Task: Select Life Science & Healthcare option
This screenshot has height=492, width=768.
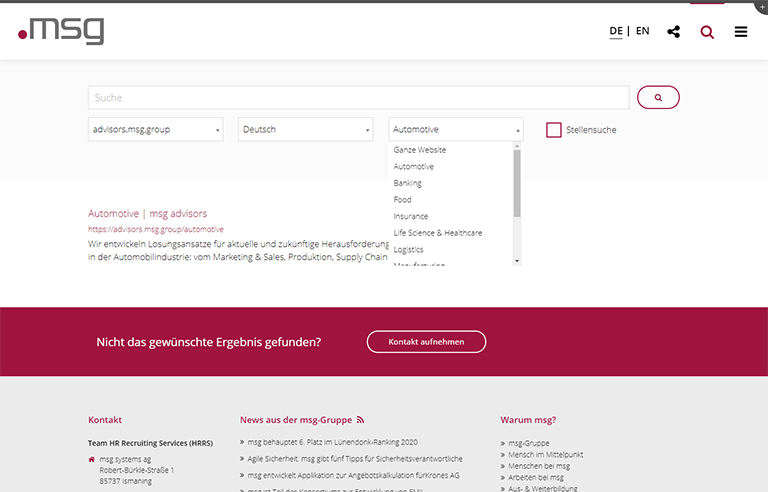Action: pos(438,233)
